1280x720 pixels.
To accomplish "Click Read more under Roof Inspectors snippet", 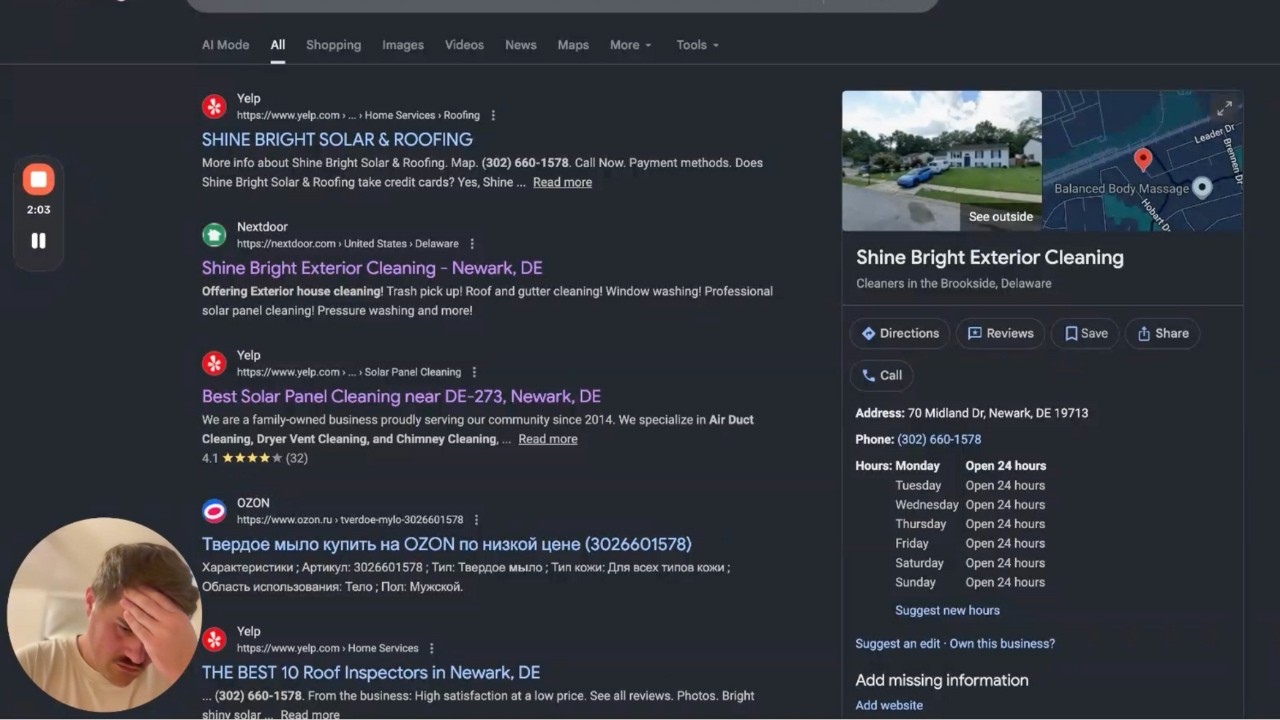I will tap(310, 714).
